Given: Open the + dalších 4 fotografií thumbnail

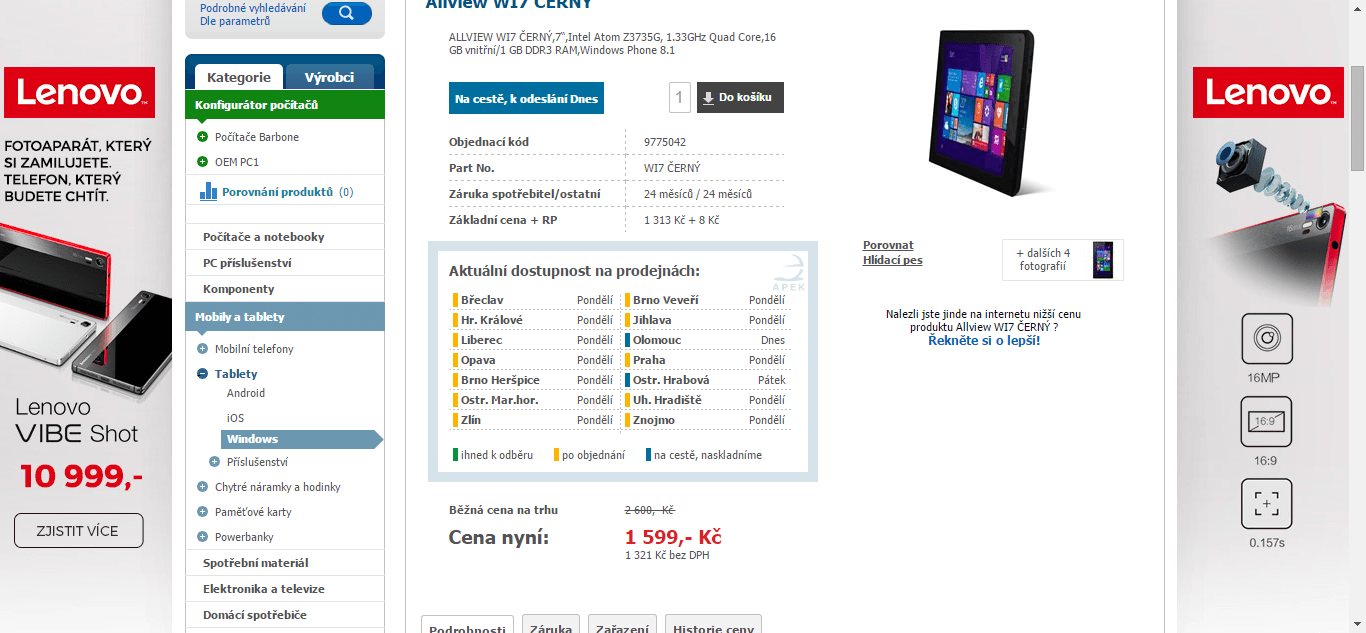Looking at the screenshot, I should pos(1062,260).
